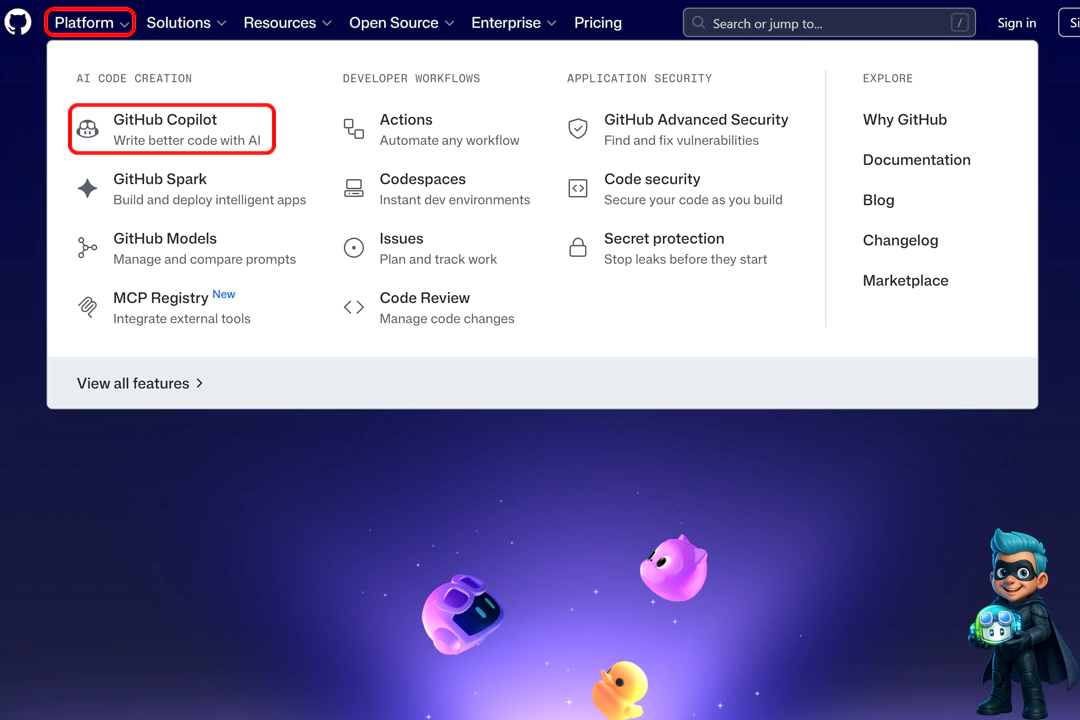The height and width of the screenshot is (720, 1080).
Task: Click the MCP Registry tools icon
Action: [86, 306]
